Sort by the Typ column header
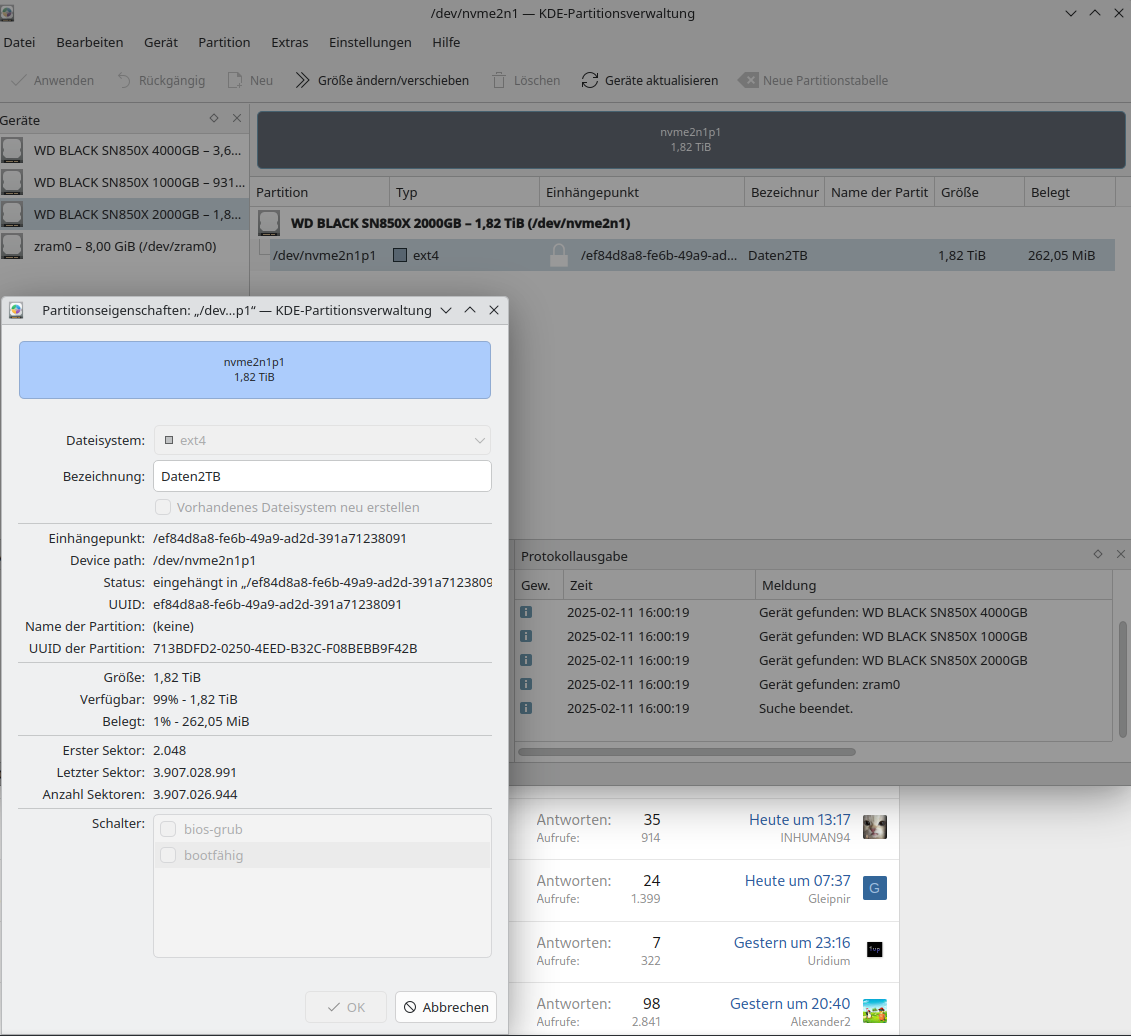1131x1036 pixels. coord(465,193)
